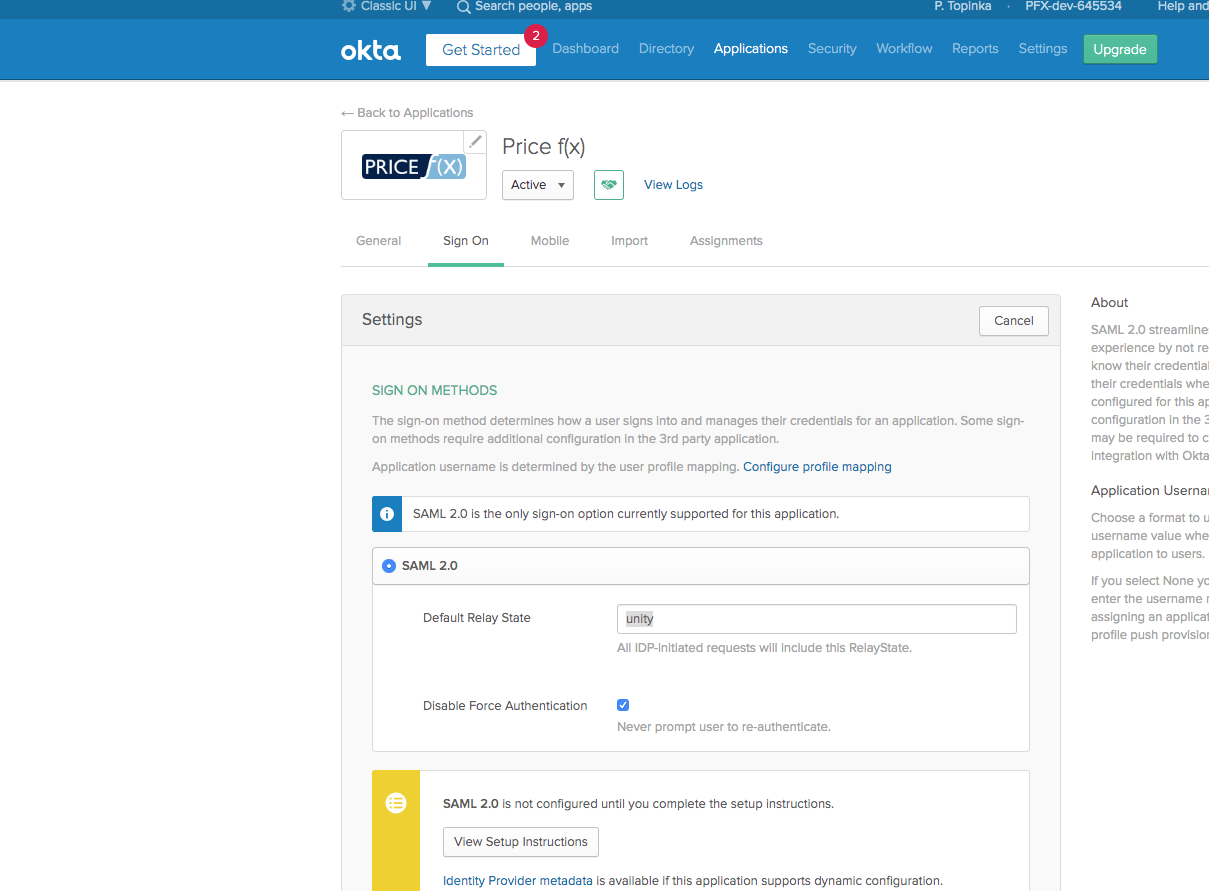1209x891 pixels.
Task: Click the green Upgrade button
Action: pos(1119,50)
